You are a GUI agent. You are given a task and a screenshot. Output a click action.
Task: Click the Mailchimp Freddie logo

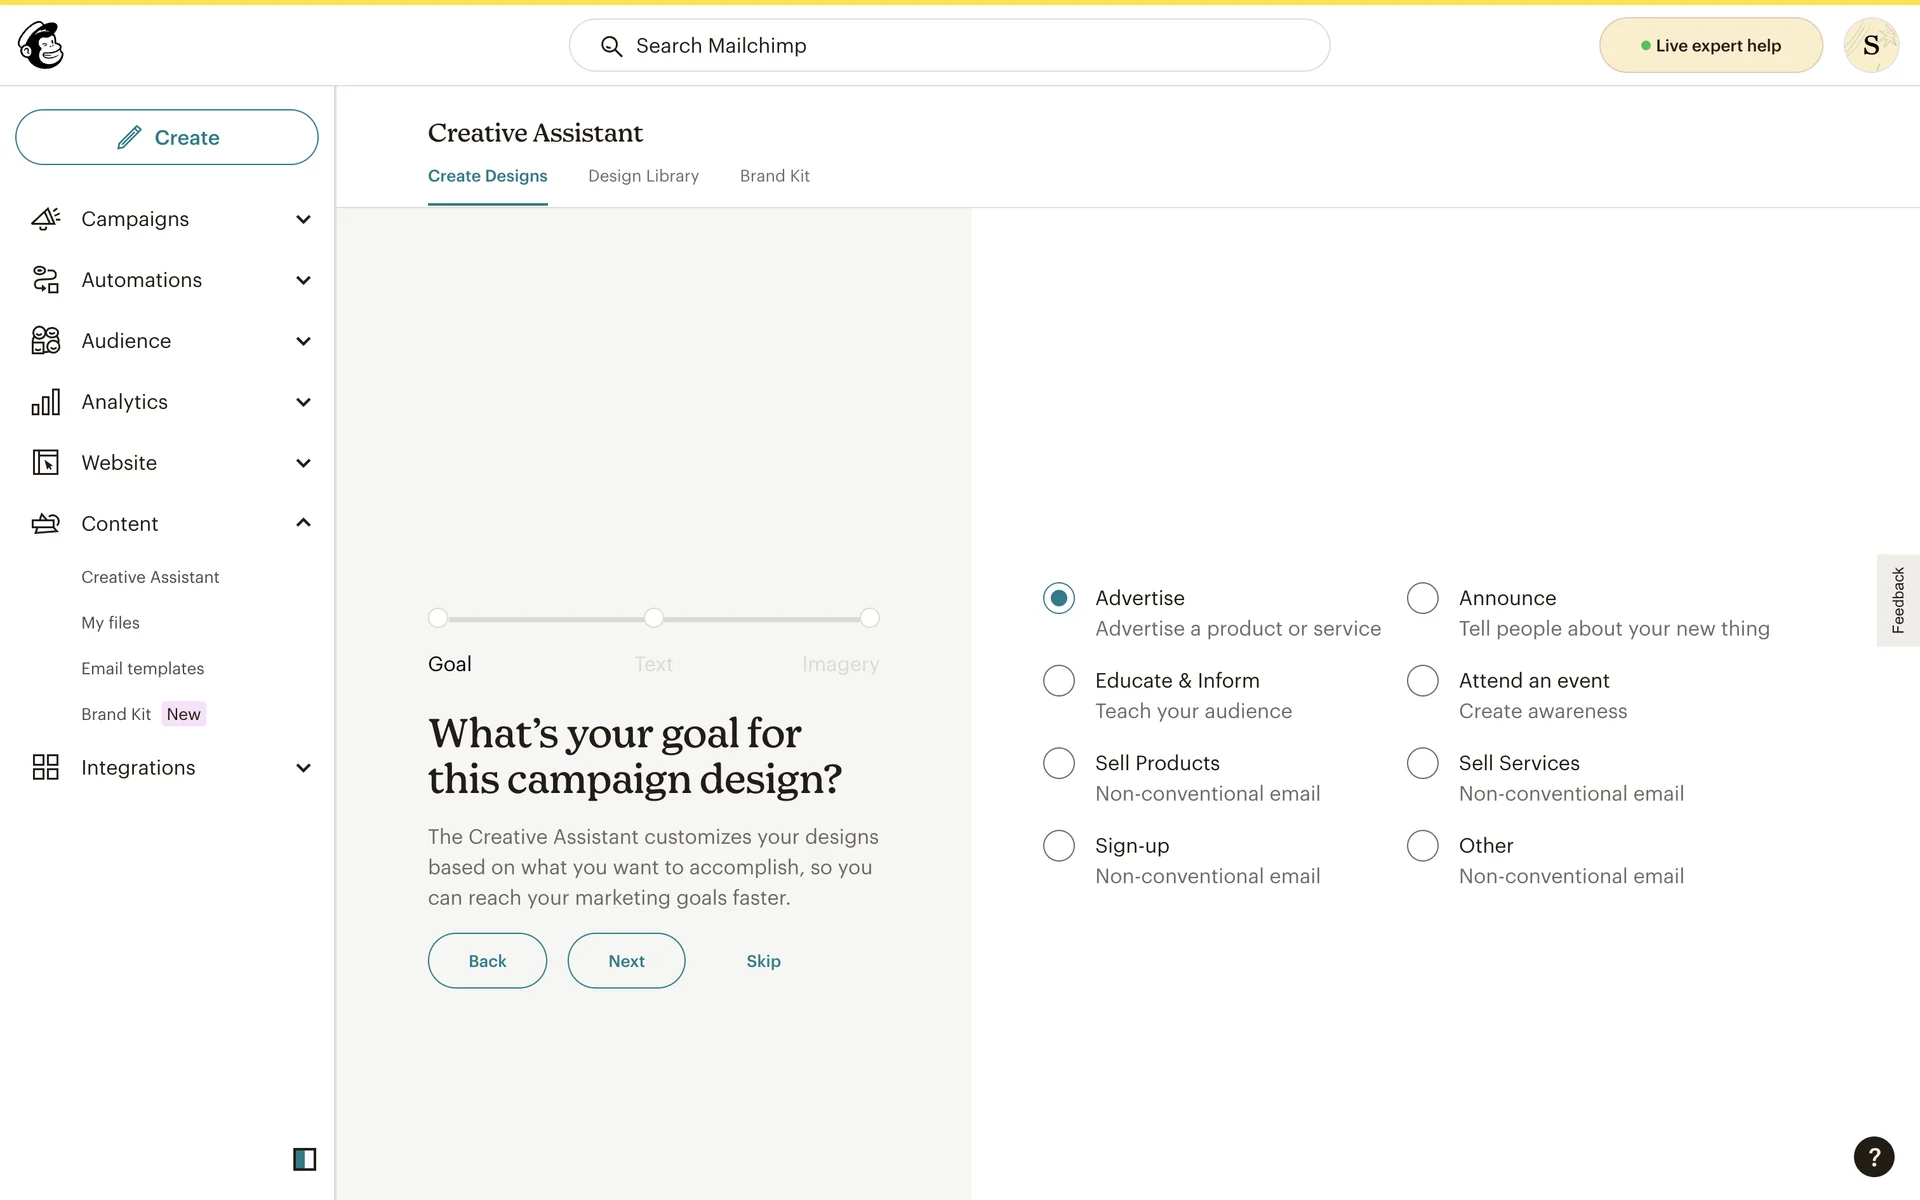[41, 45]
